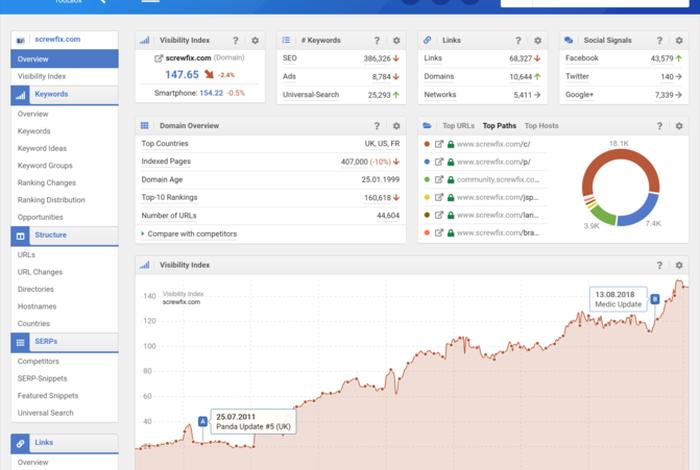Open external link icon for www.screwfix.com/jsp path
Screen dimensions: 700x470
(x=439, y=197)
